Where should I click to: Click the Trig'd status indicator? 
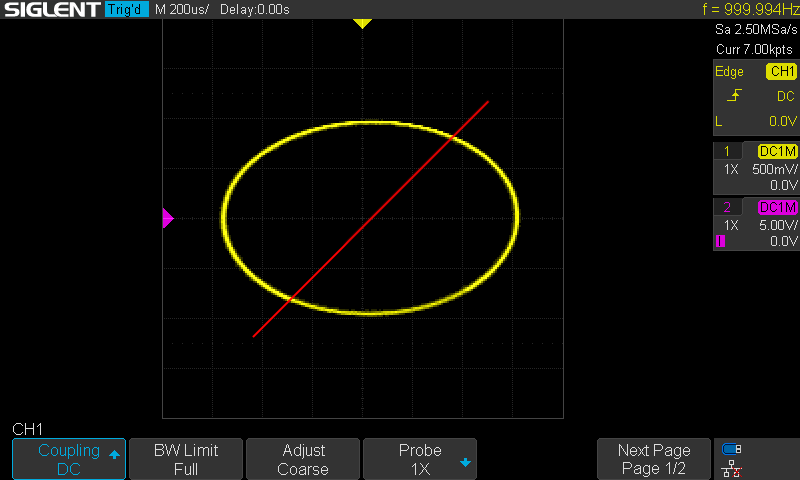127,9
